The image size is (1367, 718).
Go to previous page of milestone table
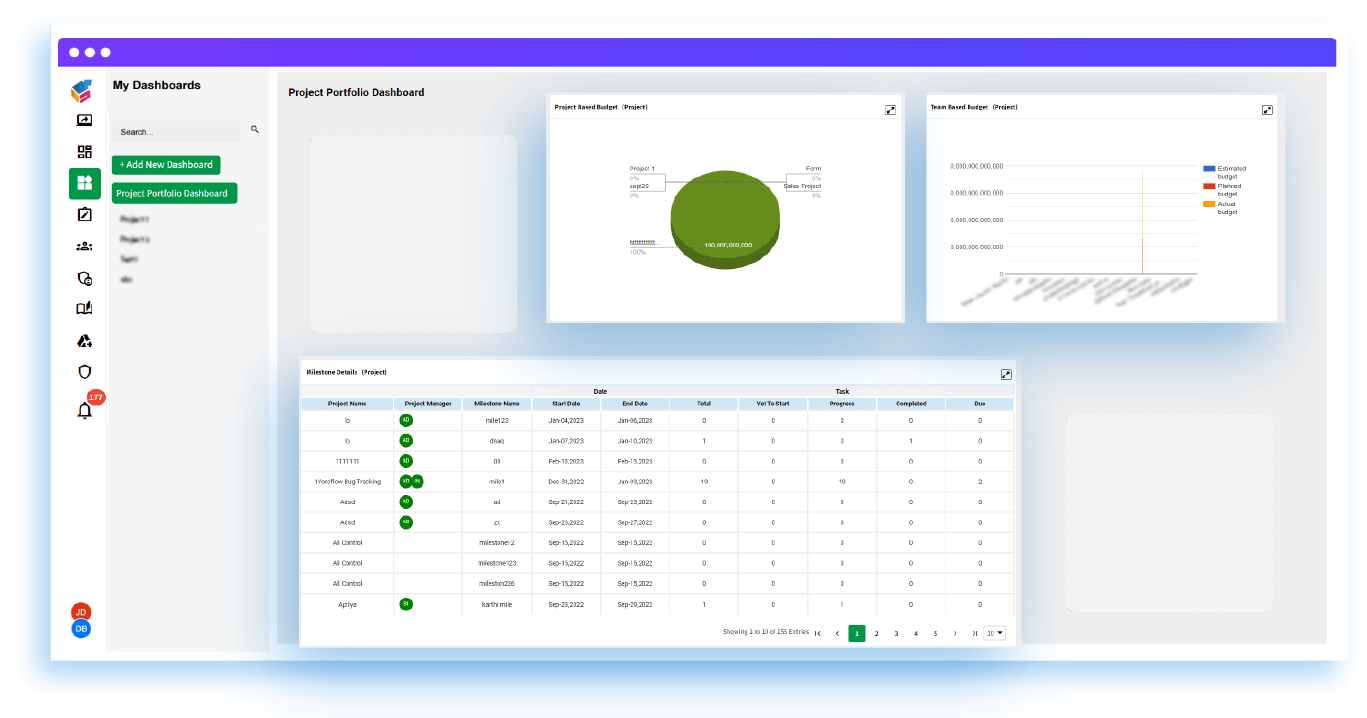click(837, 633)
